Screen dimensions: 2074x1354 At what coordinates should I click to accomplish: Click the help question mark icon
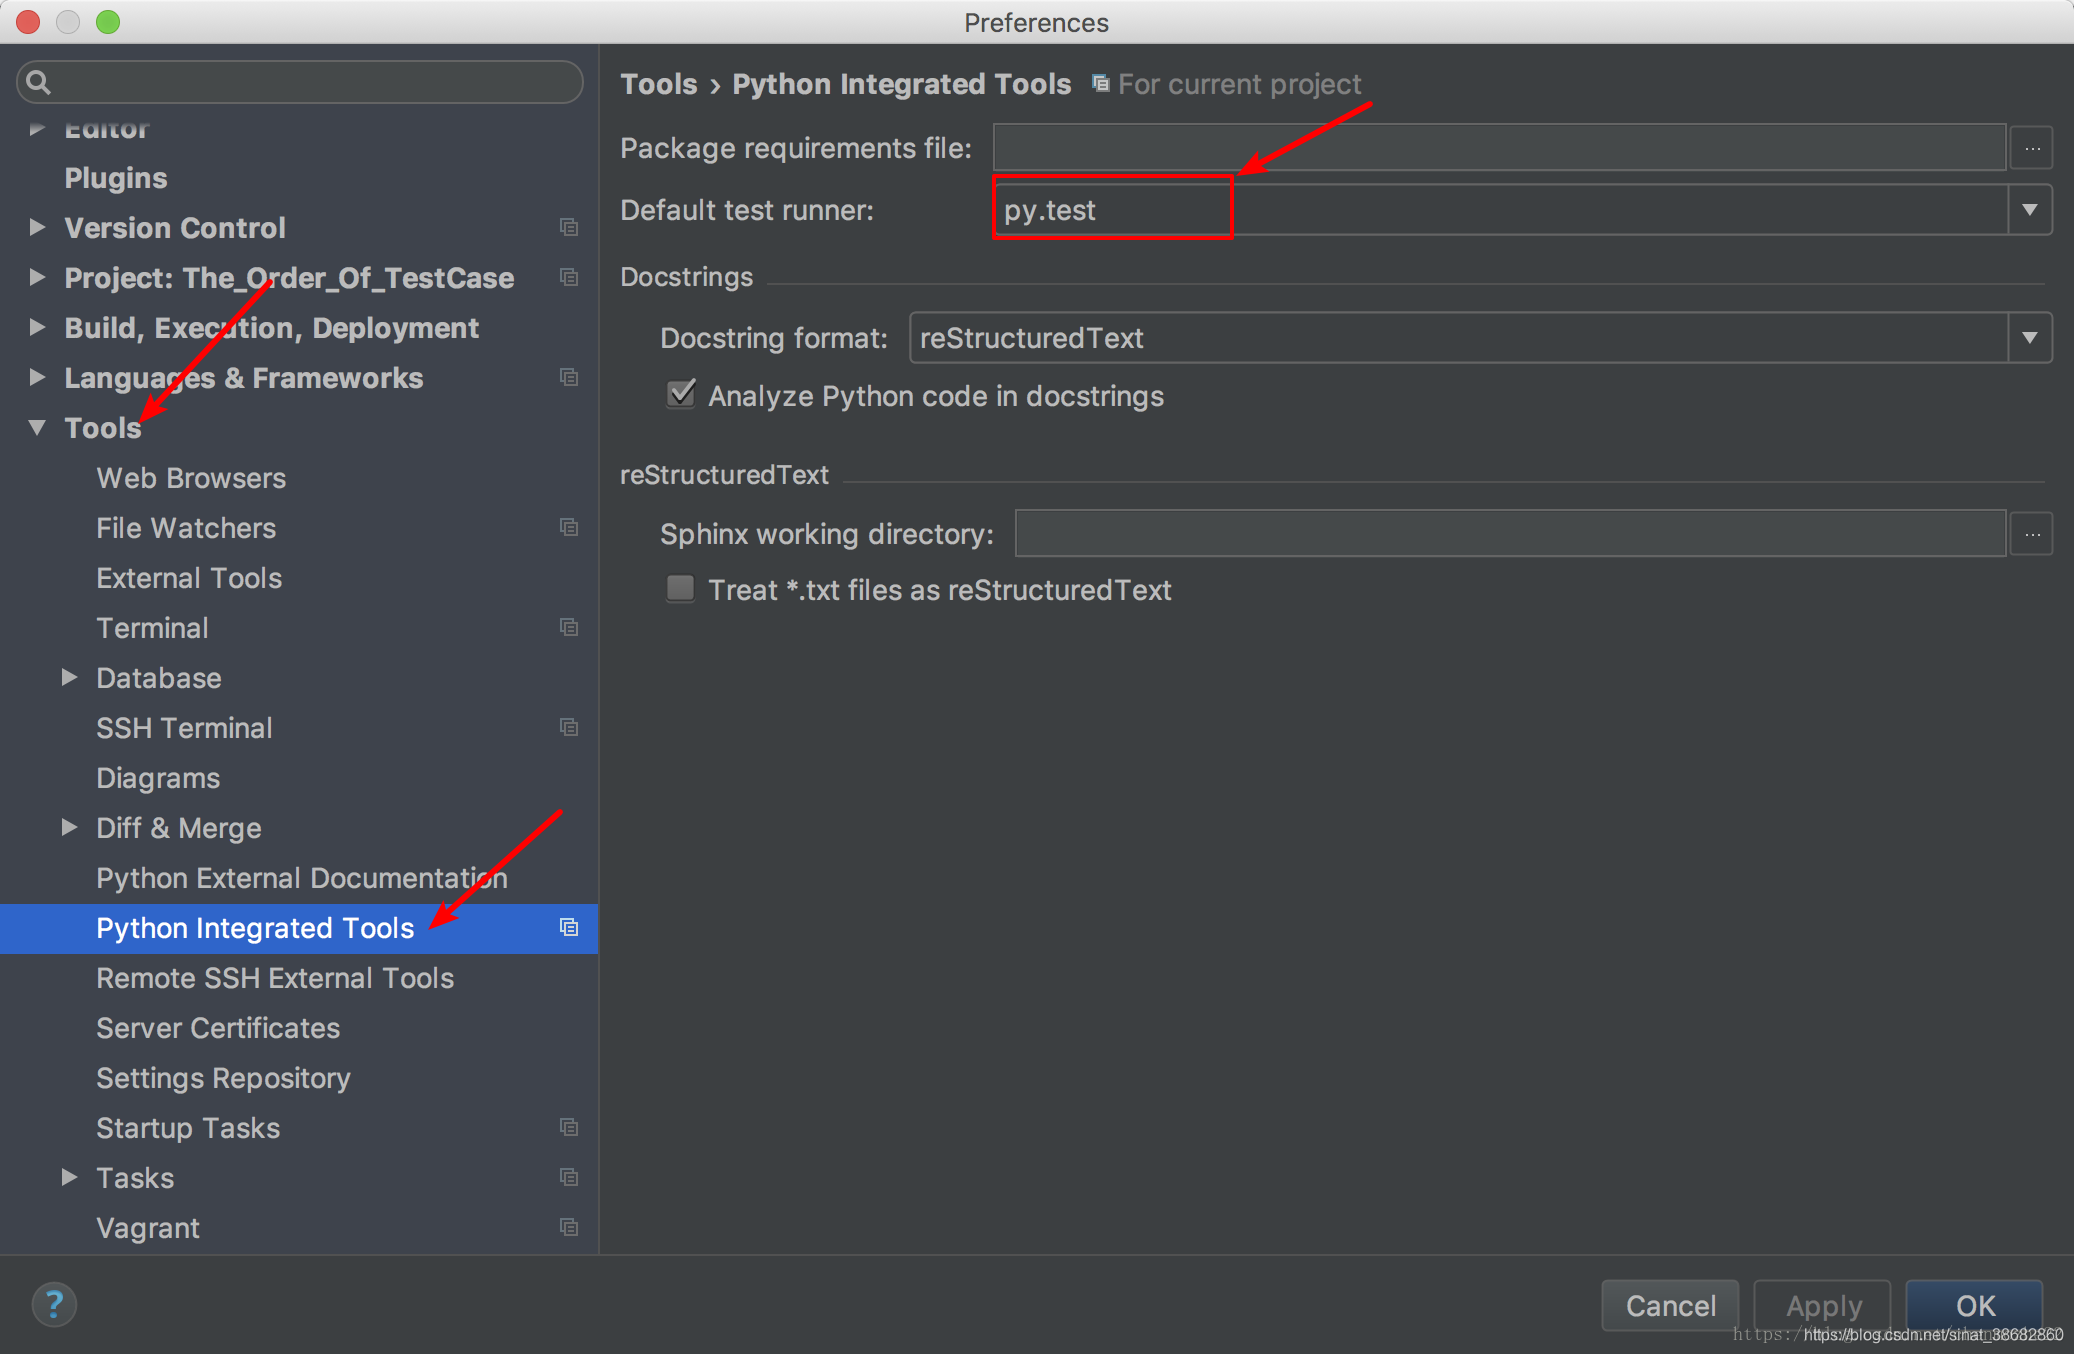click(54, 1304)
